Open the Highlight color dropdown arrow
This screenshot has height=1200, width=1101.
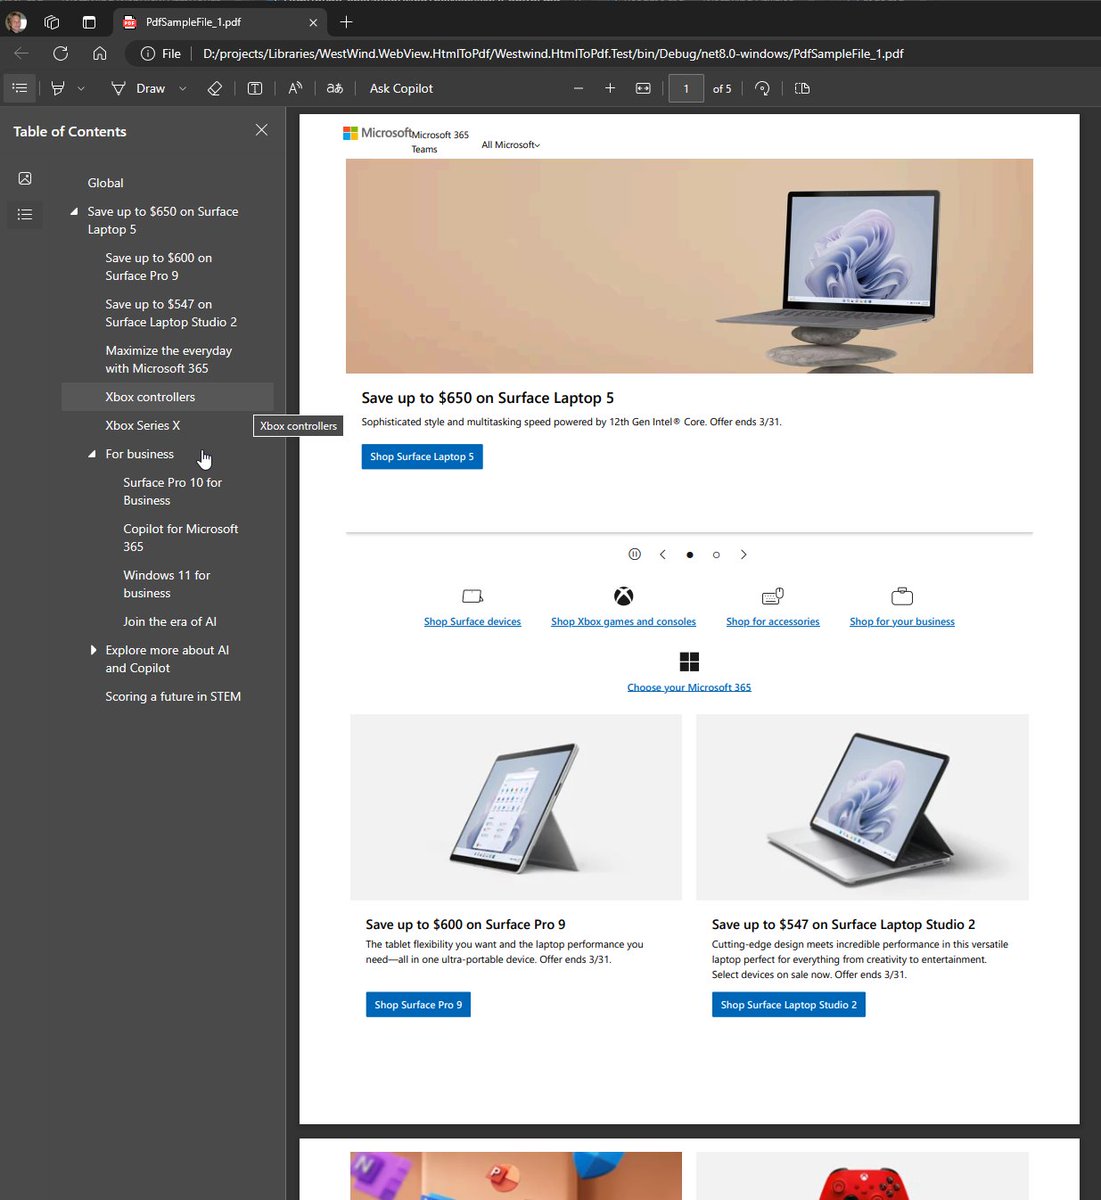click(x=81, y=88)
